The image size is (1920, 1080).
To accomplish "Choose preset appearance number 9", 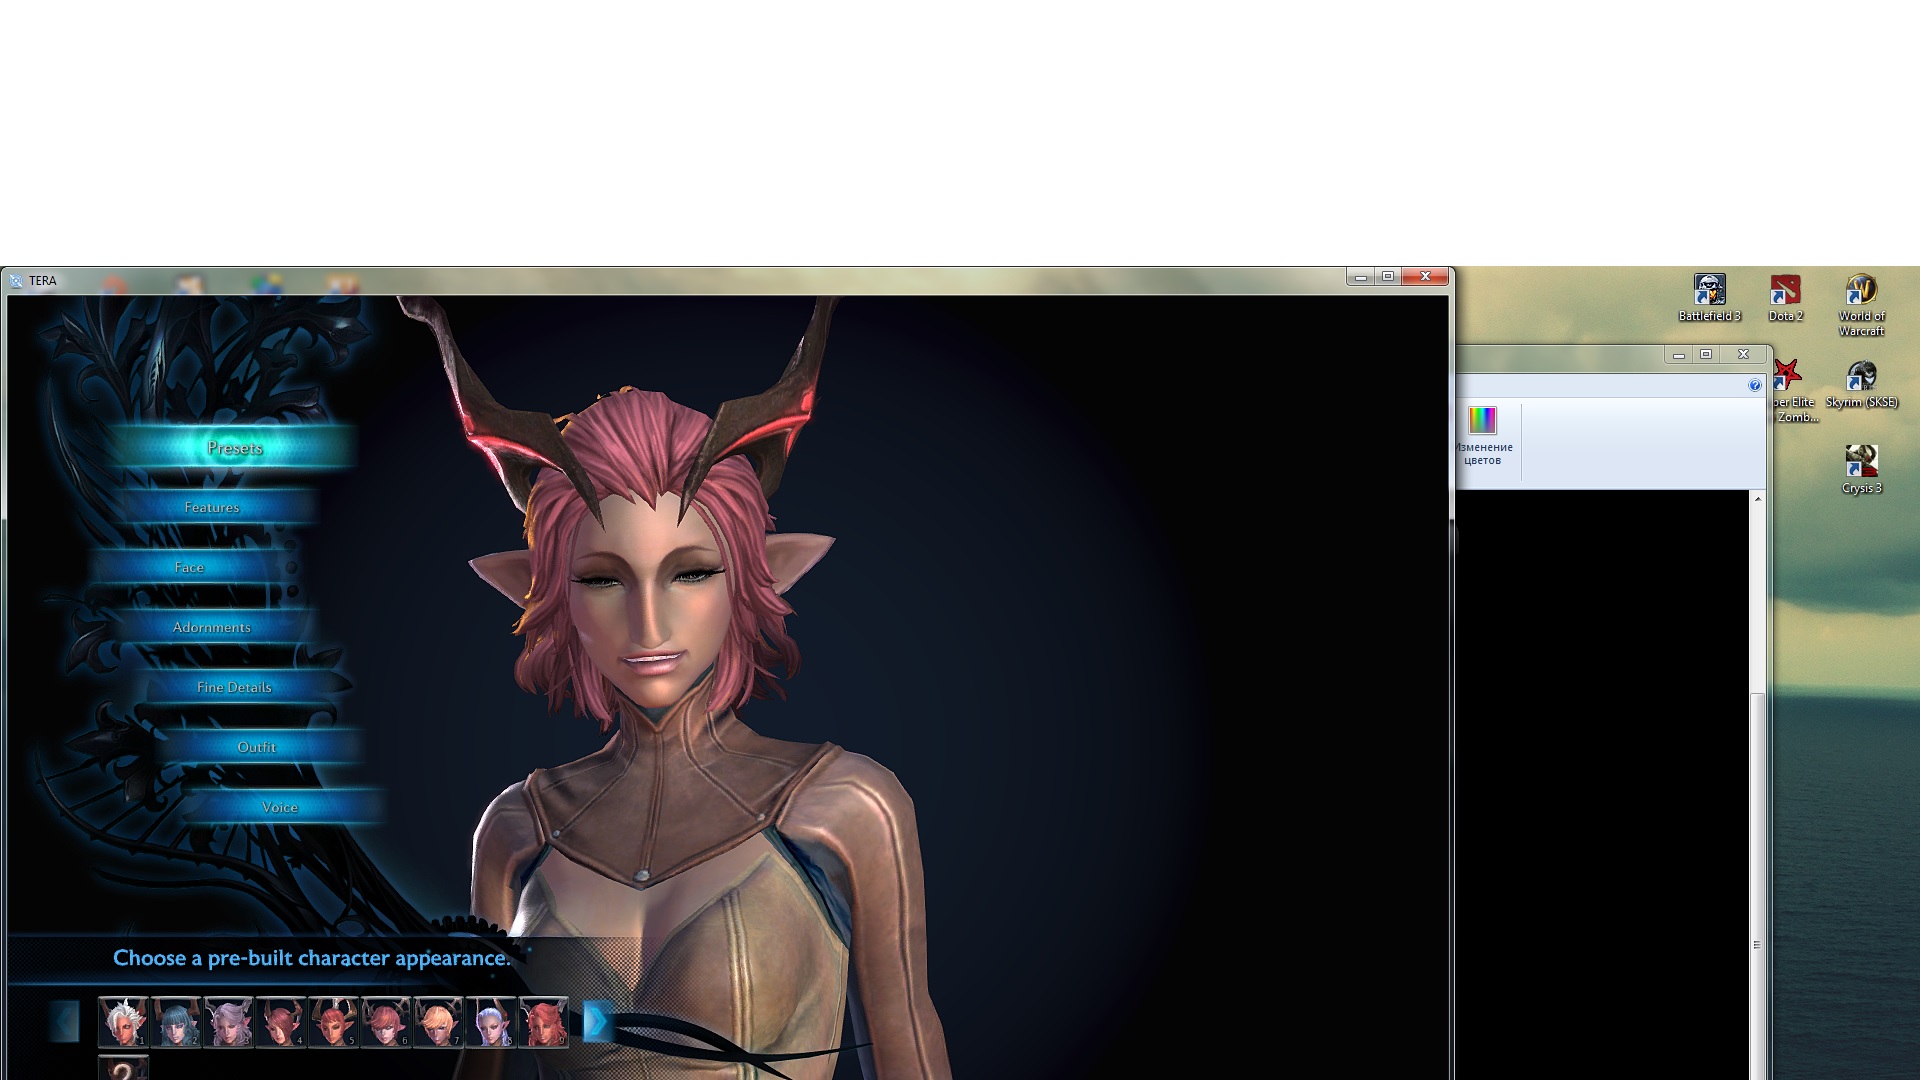I will point(543,1021).
